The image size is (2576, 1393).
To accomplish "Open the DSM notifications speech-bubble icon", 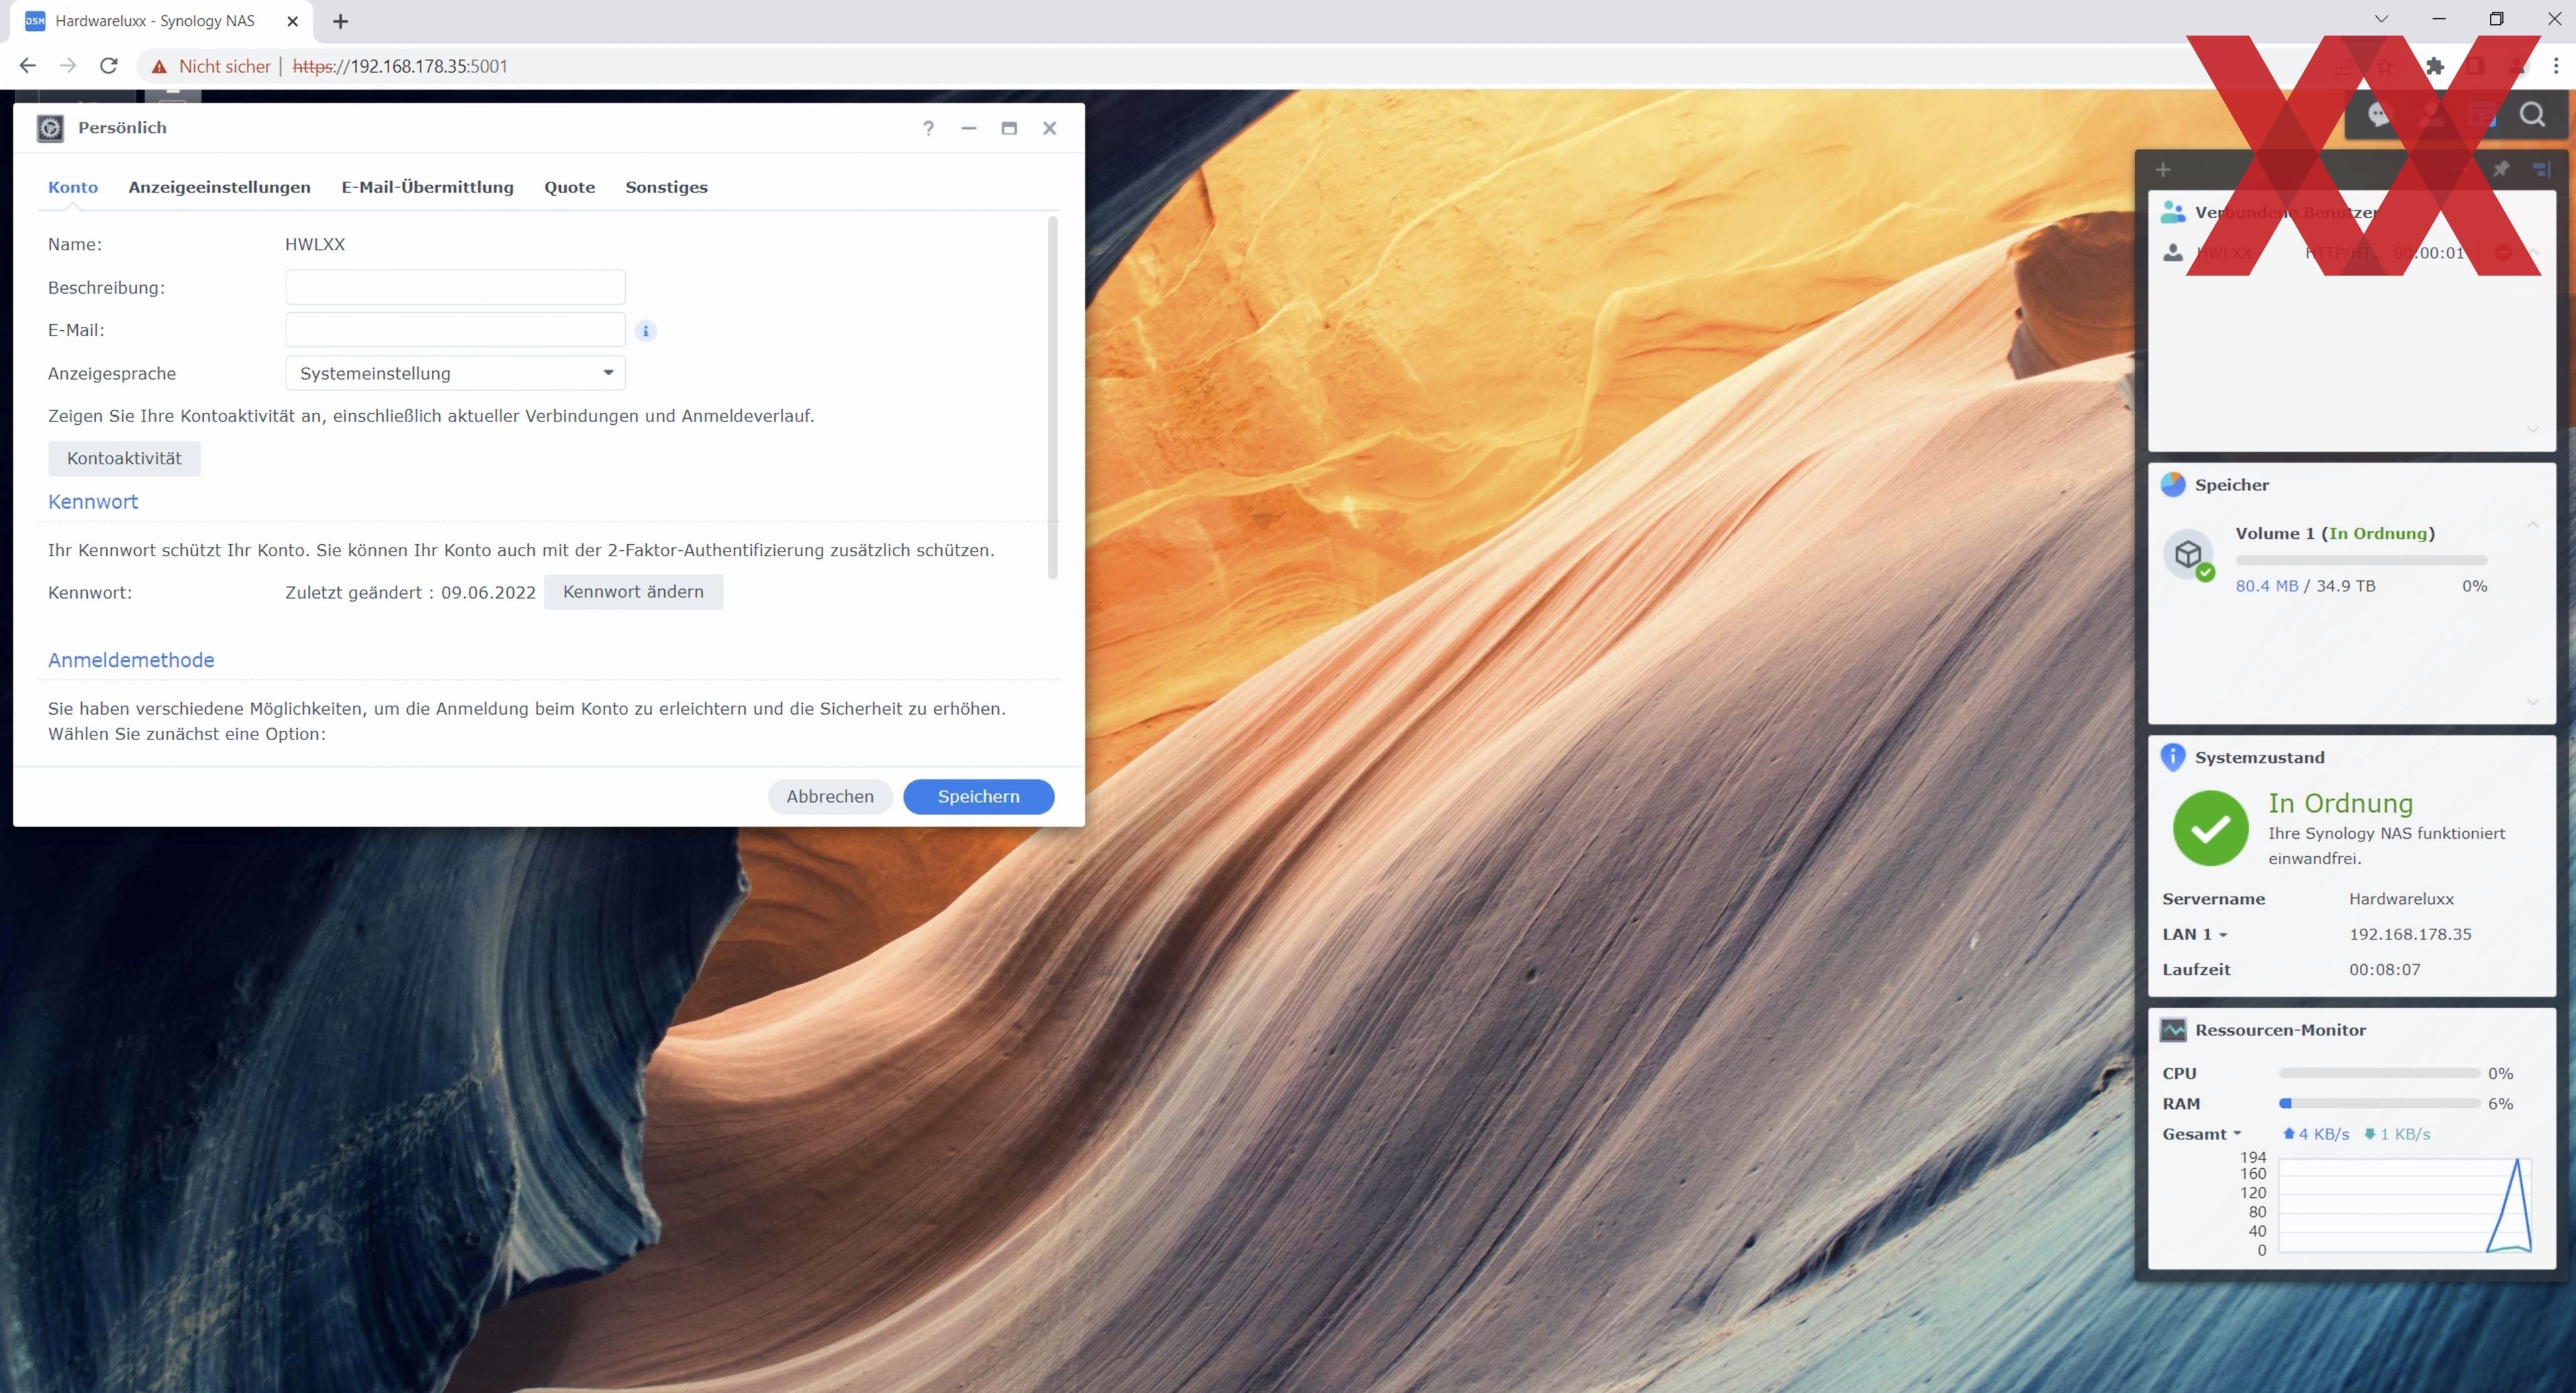I will (x=2379, y=115).
